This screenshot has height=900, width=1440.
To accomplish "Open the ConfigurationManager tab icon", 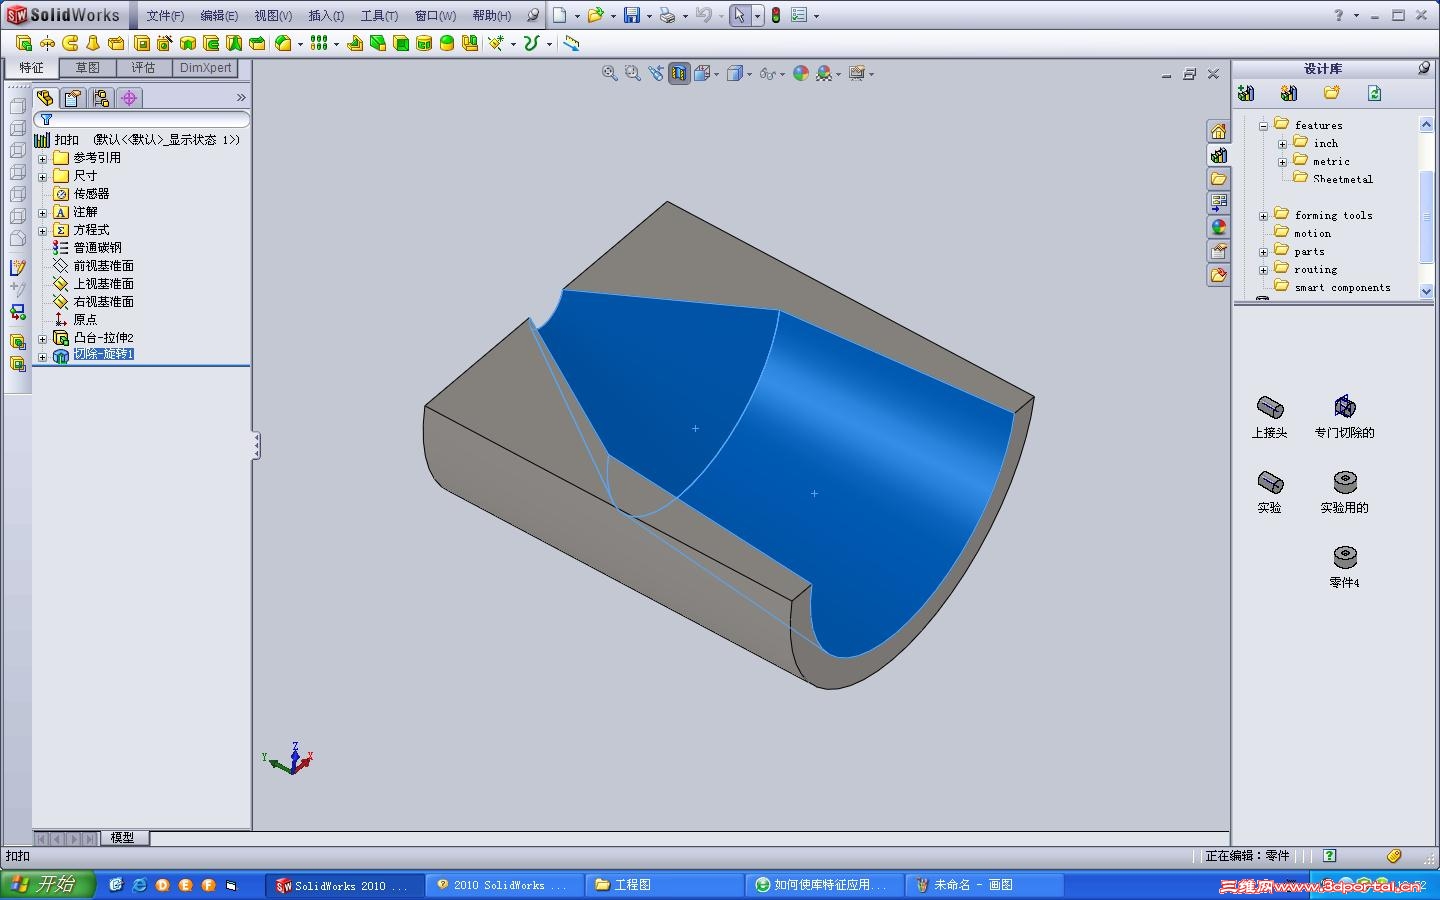I will pyautogui.click(x=101, y=98).
